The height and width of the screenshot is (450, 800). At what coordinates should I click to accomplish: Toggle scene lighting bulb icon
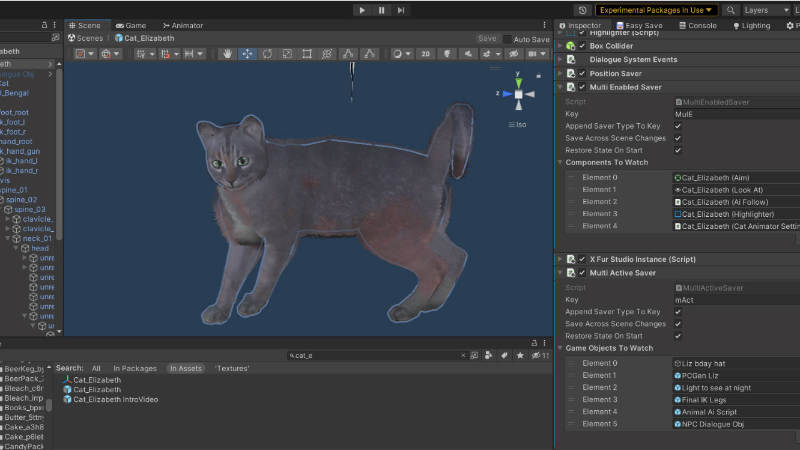tap(447, 54)
